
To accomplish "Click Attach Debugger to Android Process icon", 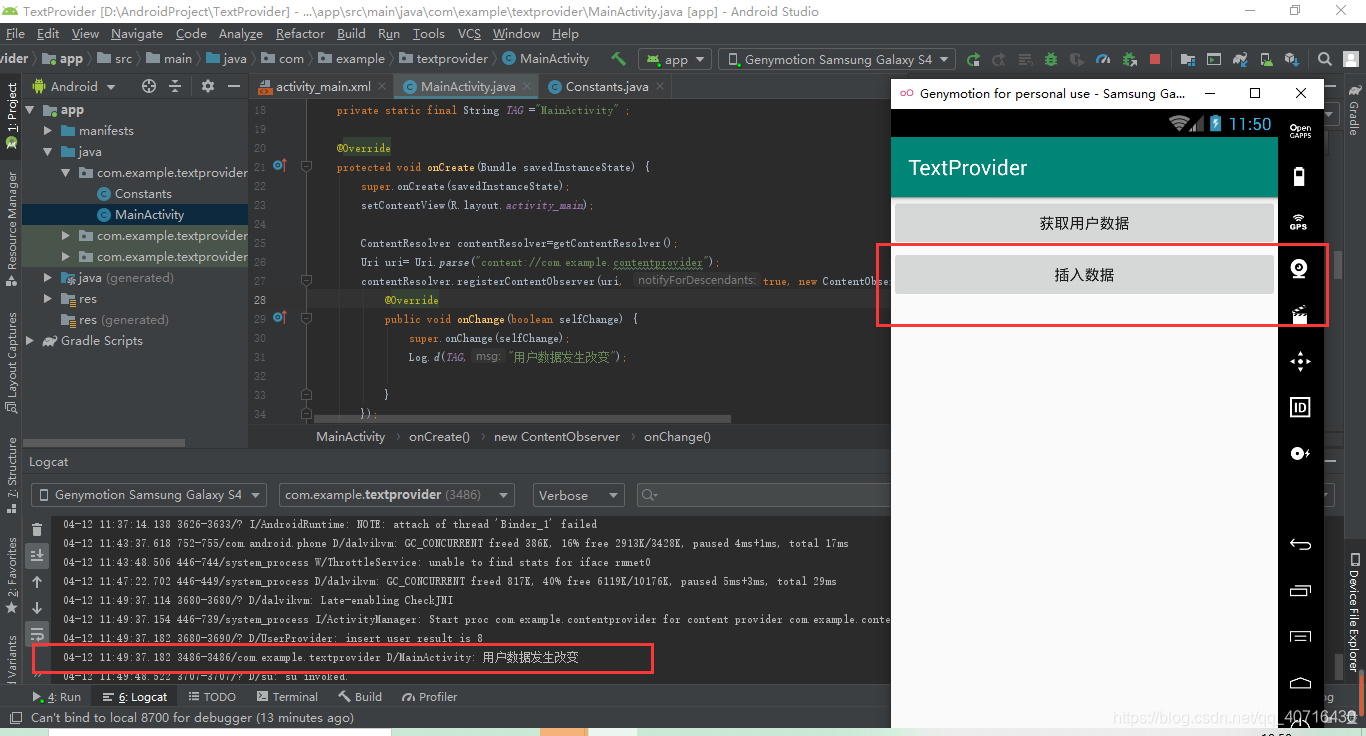I will click(1129, 59).
